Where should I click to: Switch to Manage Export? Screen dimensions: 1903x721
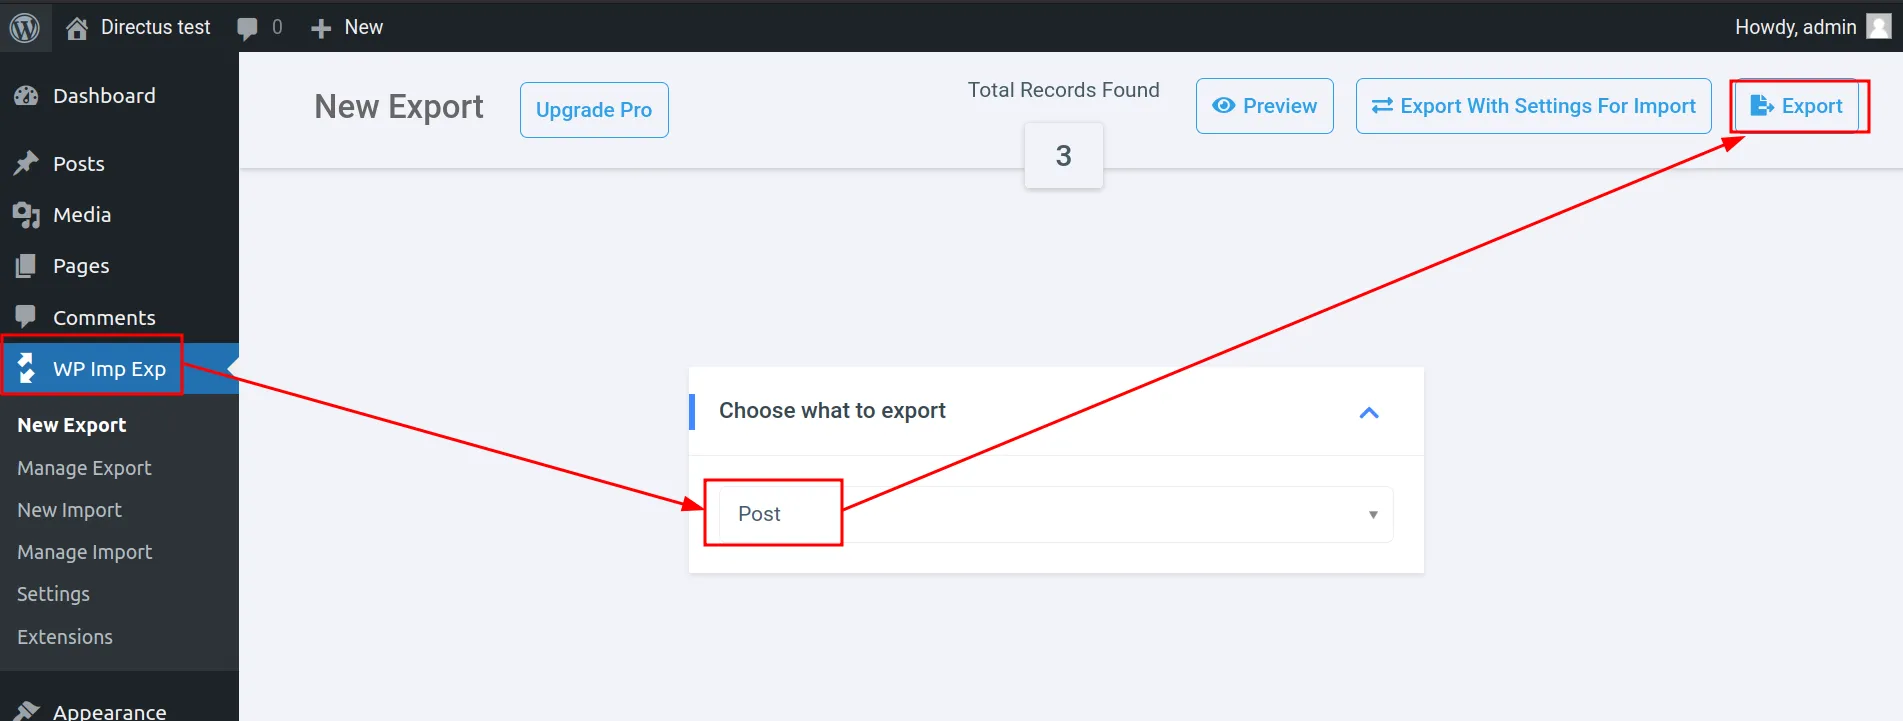84,467
